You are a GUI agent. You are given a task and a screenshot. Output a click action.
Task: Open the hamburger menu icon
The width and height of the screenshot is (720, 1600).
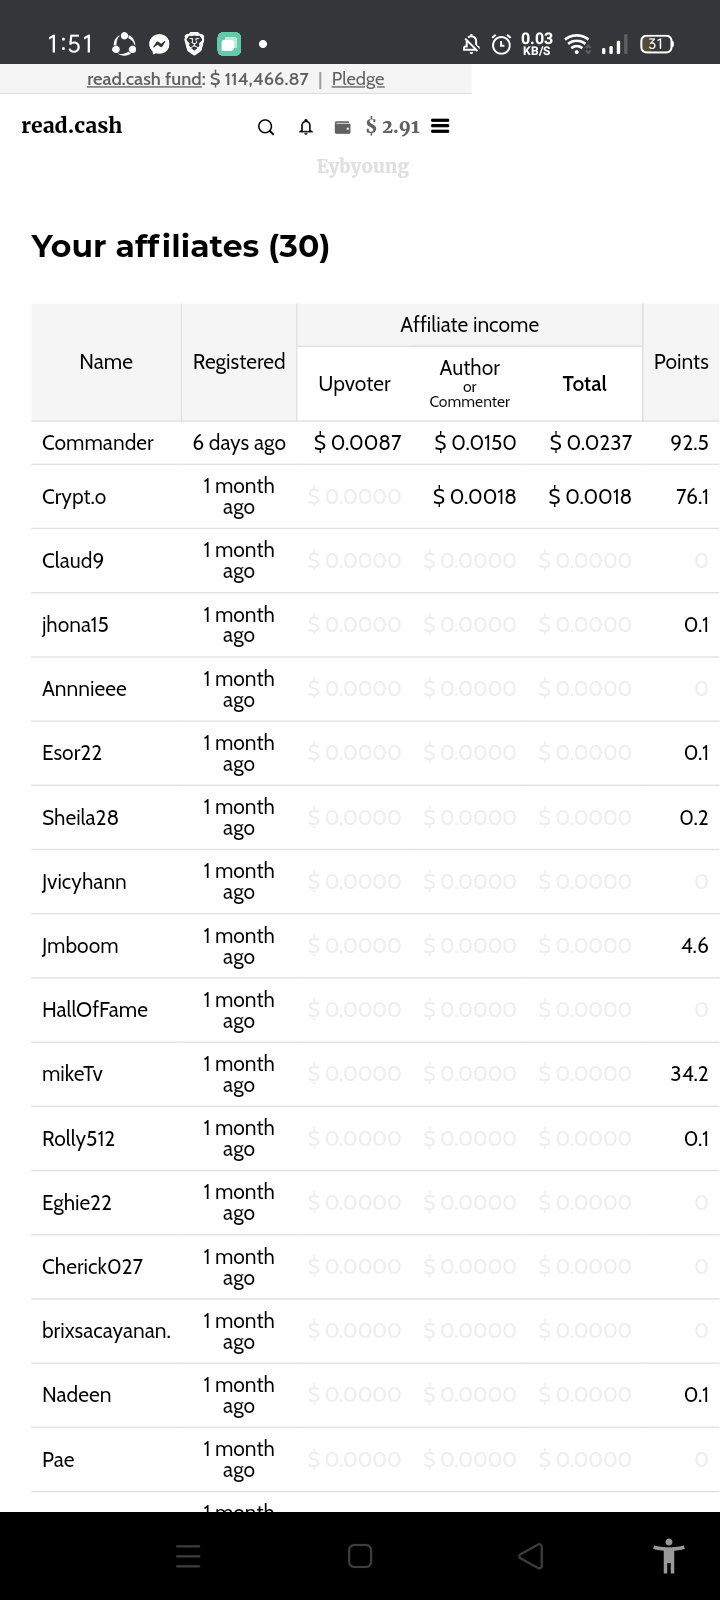[x=440, y=126]
